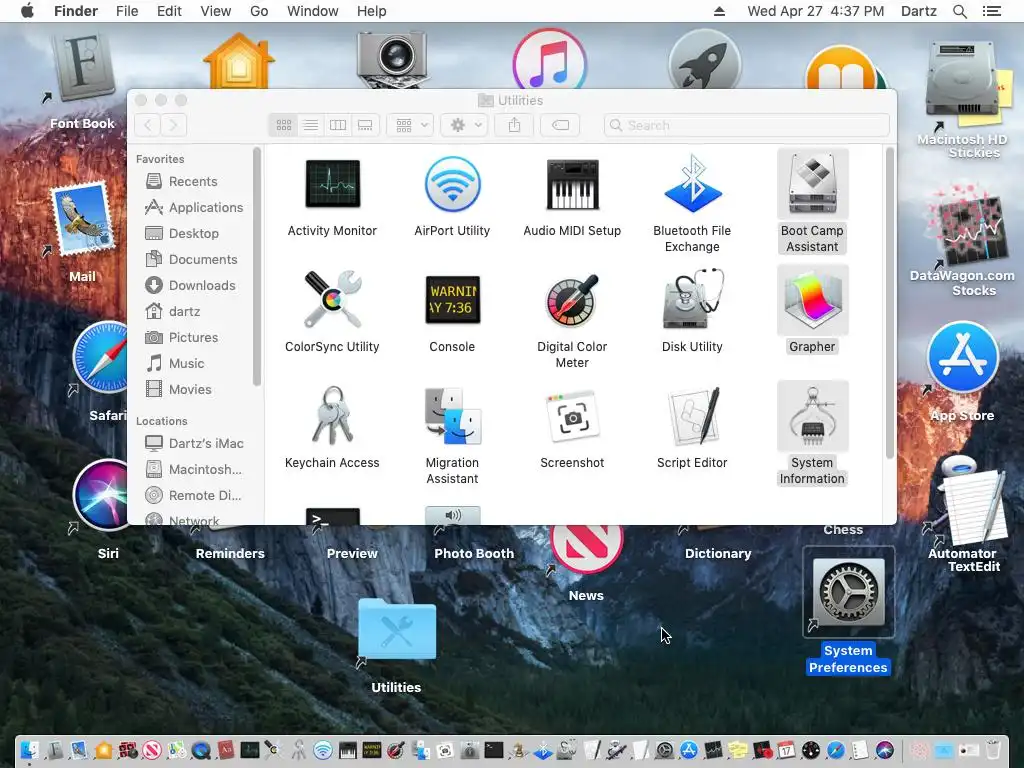1024x768 pixels.
Task: Open Activity Monitor in the Utilities window
Action: pyautogui.click(x=332, y=184)
